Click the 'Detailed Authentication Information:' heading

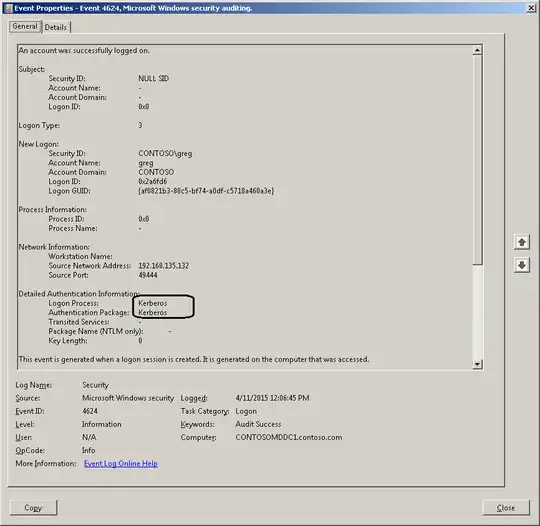[x=79, y=293]
